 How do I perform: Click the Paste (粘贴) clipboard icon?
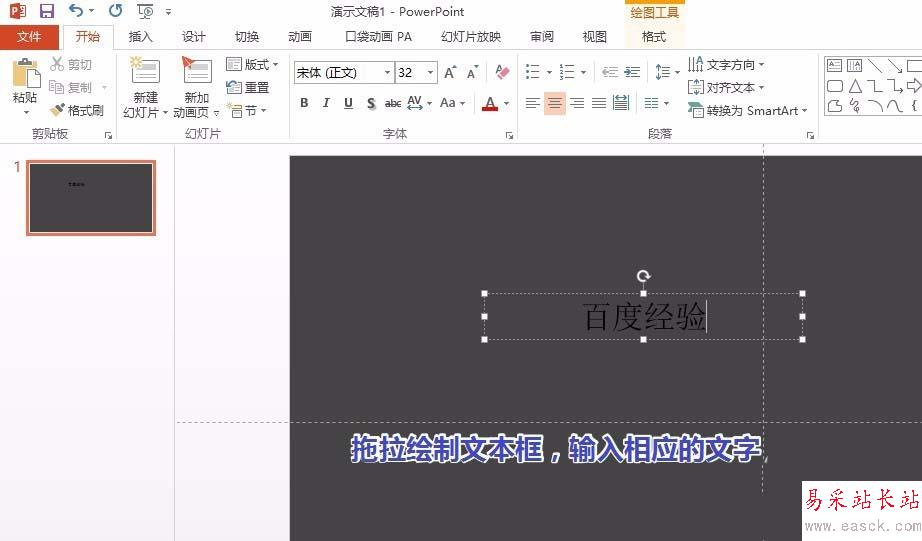(25, 75)
